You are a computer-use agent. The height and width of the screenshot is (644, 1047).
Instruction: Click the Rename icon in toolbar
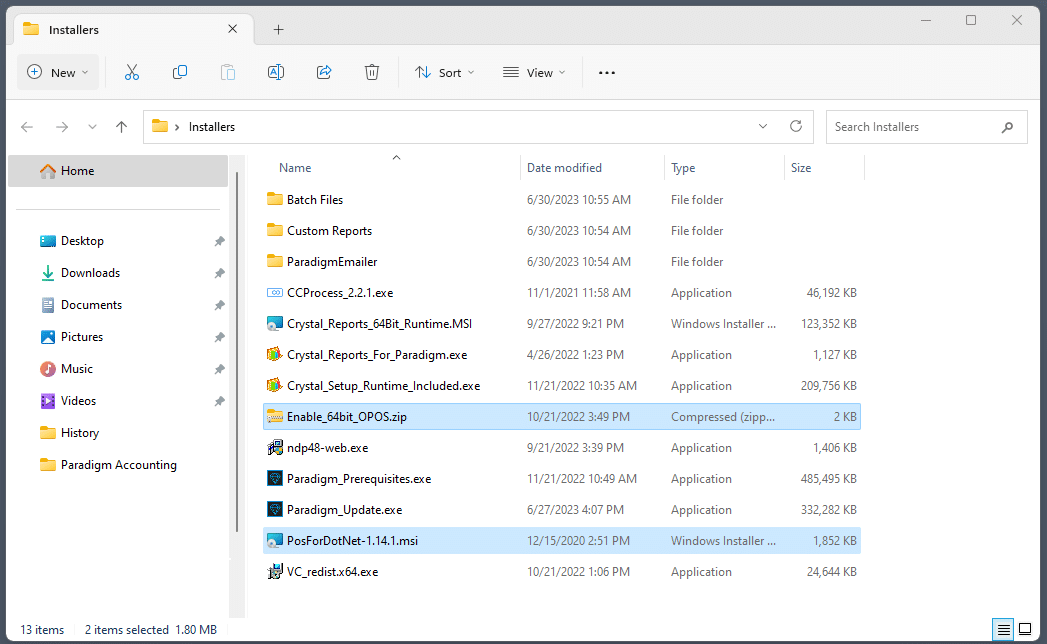tap(276, 72)
